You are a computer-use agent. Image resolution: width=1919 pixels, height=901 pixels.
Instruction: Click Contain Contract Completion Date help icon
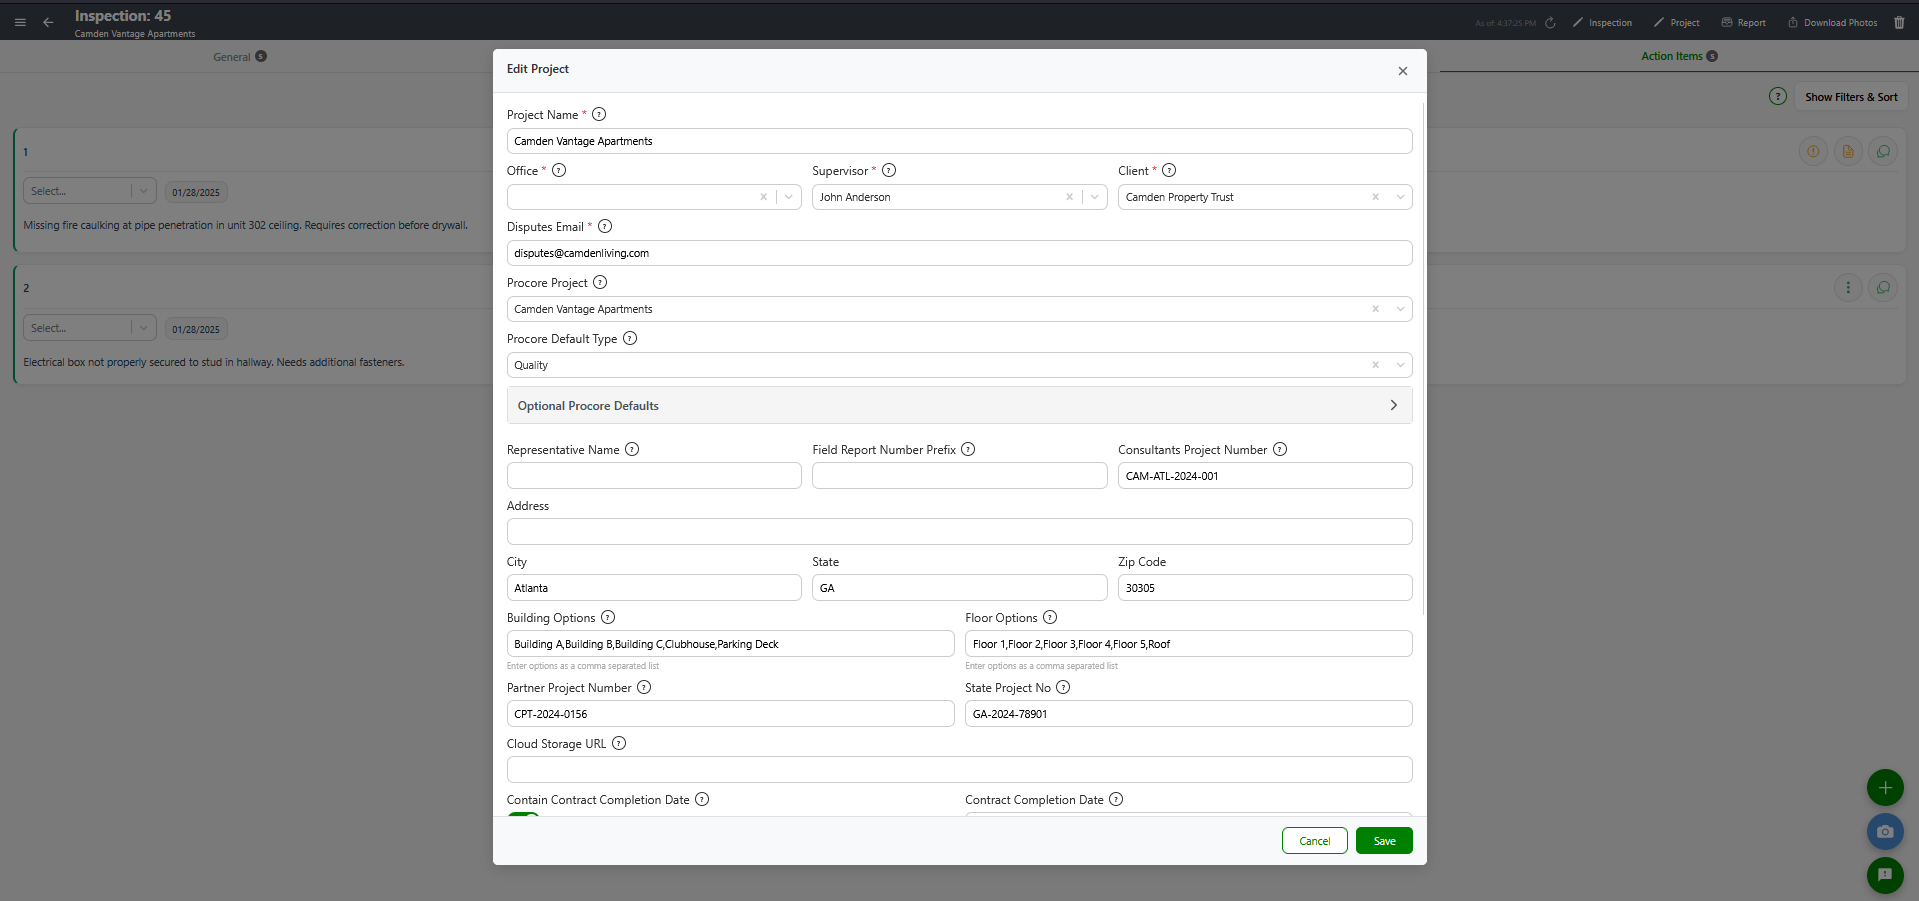click(x=702, y=800)
